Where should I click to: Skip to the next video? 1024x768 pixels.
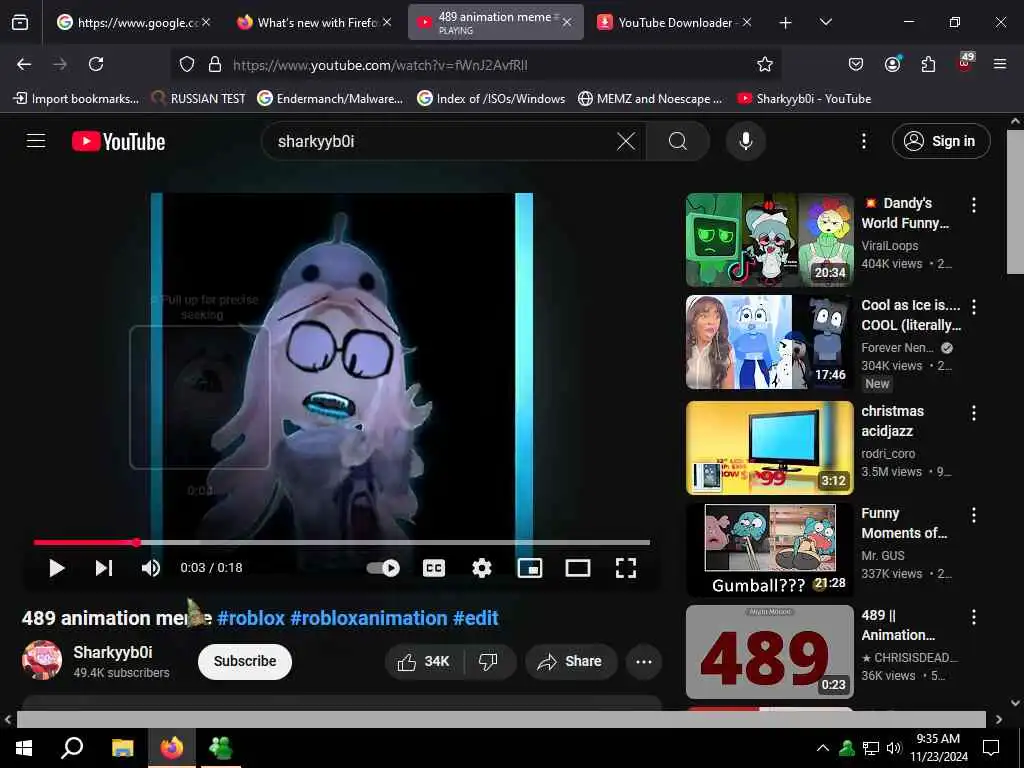click(104, 568)
